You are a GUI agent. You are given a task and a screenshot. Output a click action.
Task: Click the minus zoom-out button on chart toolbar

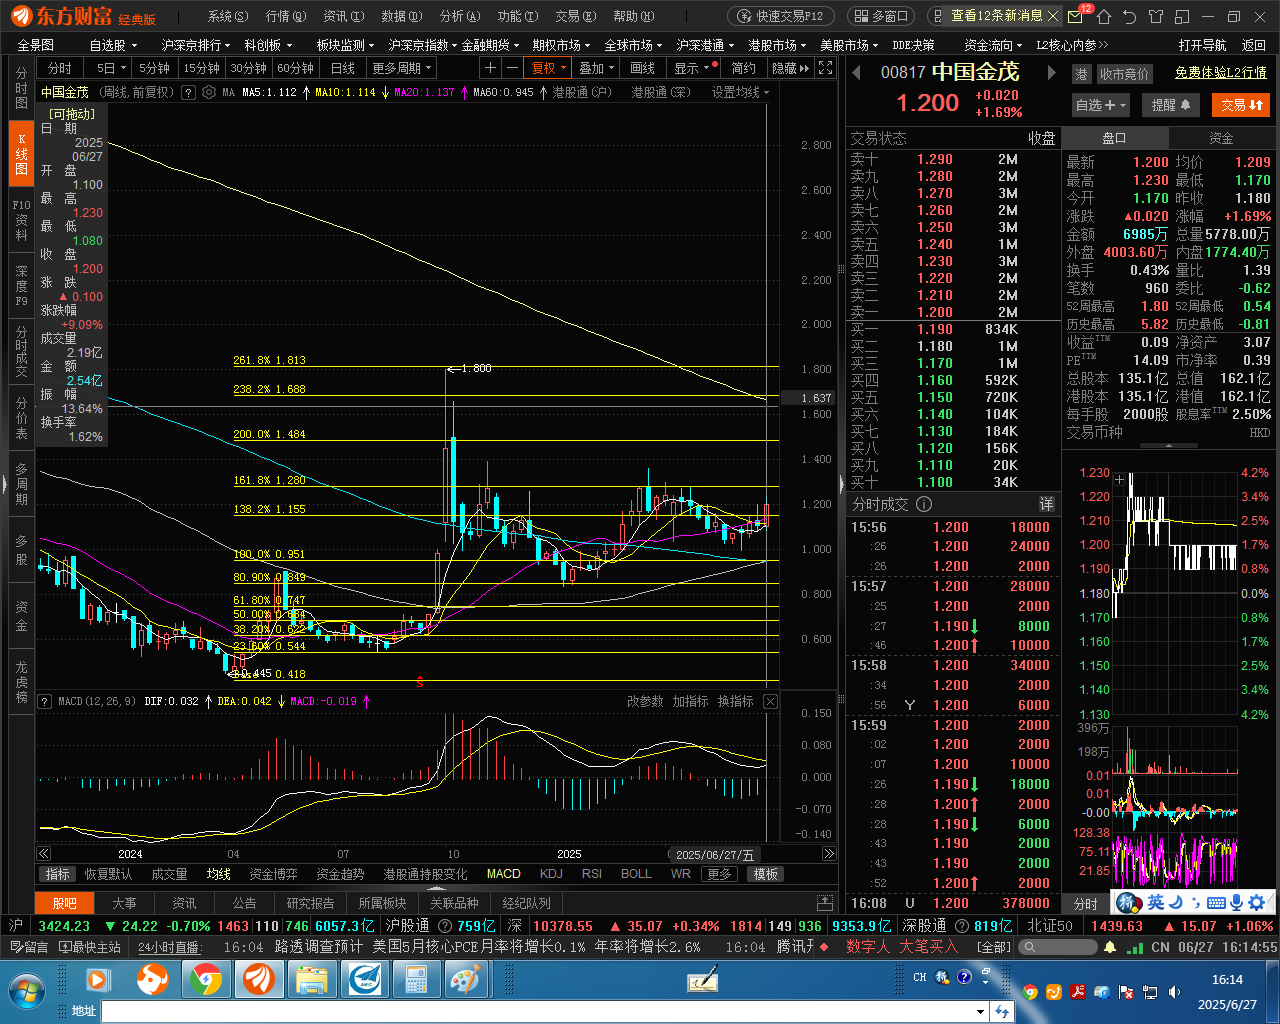tap(512, 68)
